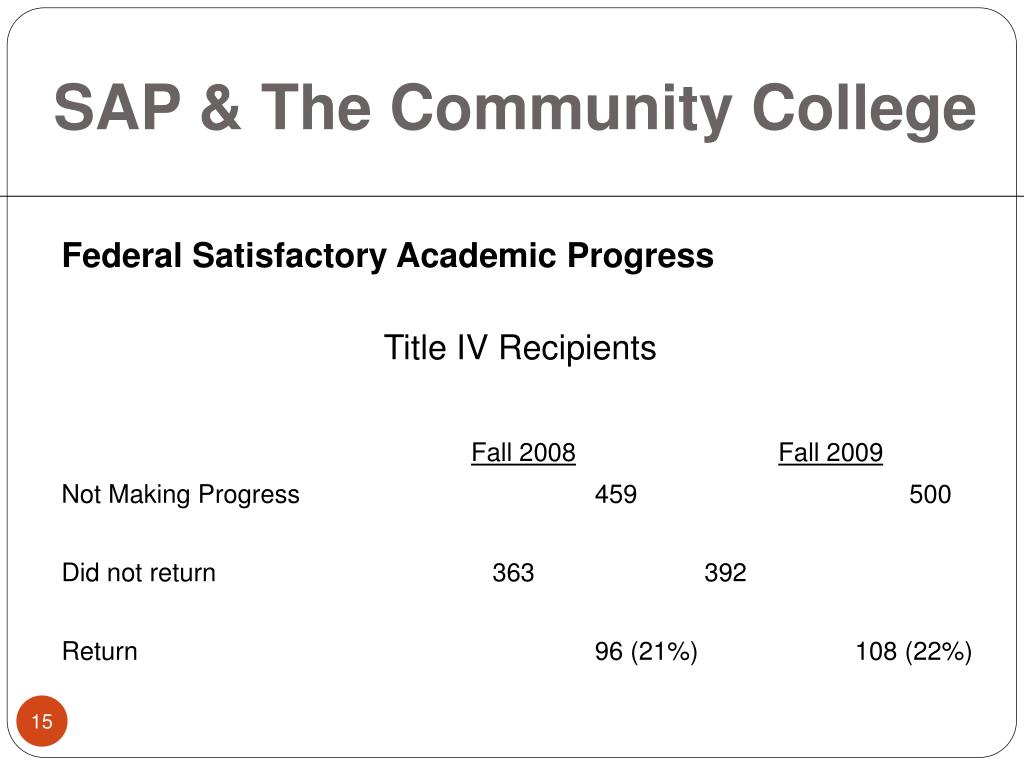Viewport: 1024px width, 768px height.
Task: Select the Return row label
Action: point(100,651)
